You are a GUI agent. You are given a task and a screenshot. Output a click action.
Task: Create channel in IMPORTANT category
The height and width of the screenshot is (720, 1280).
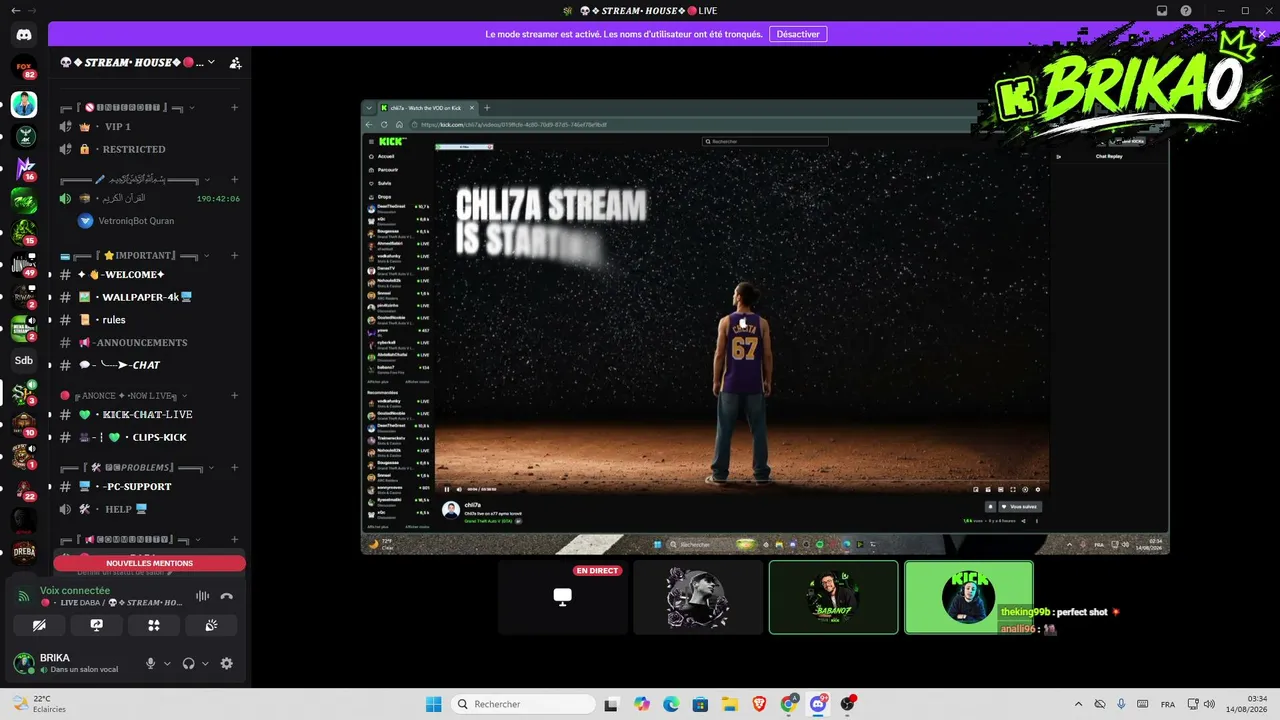(x=235, y=255)
